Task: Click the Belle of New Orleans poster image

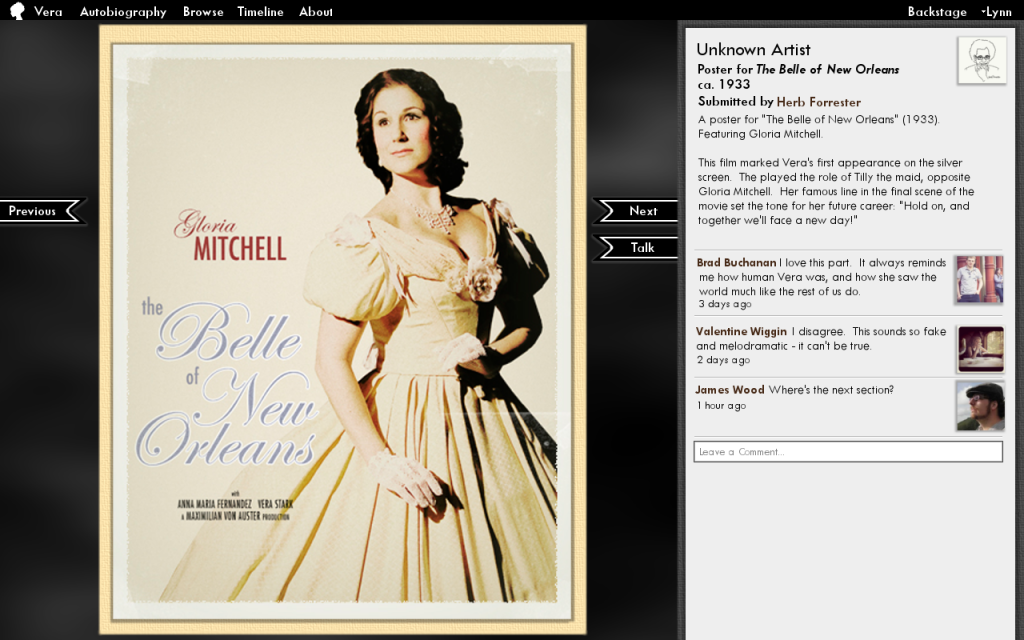Action: coord(342,330)
